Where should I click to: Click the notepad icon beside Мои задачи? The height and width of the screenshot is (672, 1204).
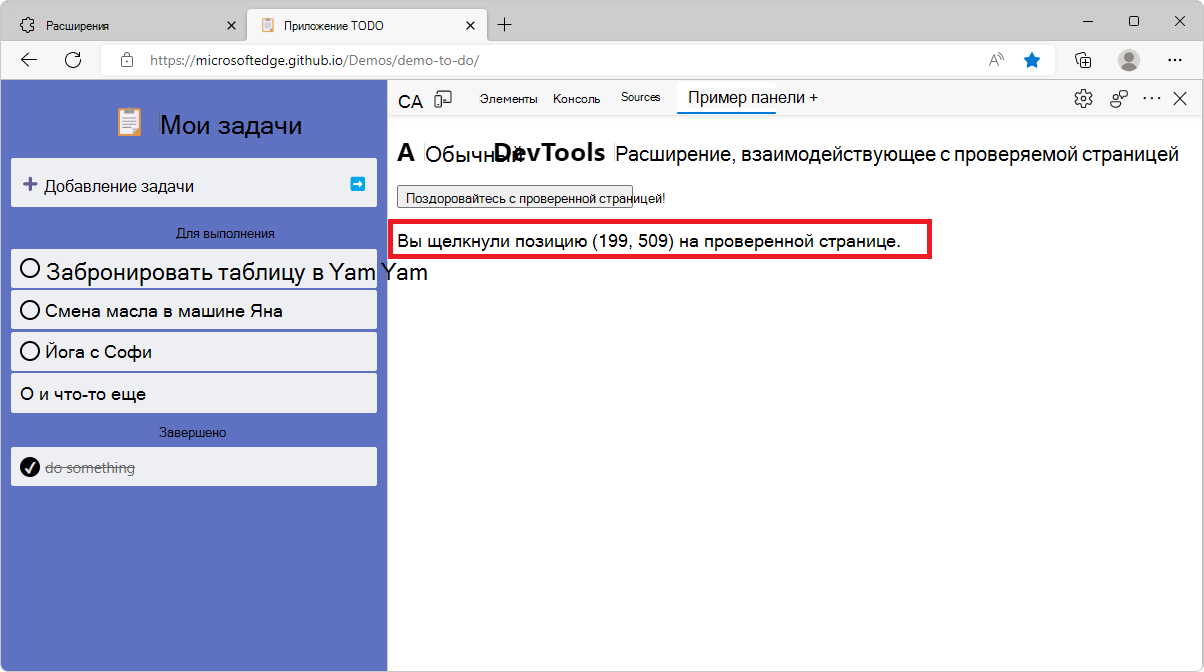coord(128,122)
